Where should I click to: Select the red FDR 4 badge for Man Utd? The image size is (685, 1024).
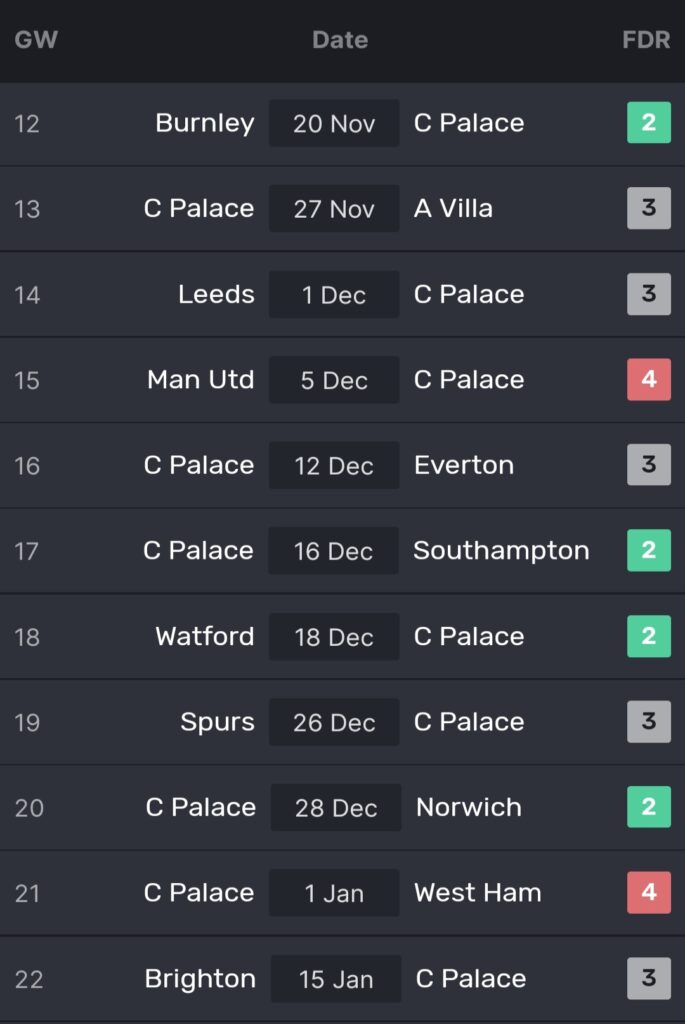click(648, 380)
